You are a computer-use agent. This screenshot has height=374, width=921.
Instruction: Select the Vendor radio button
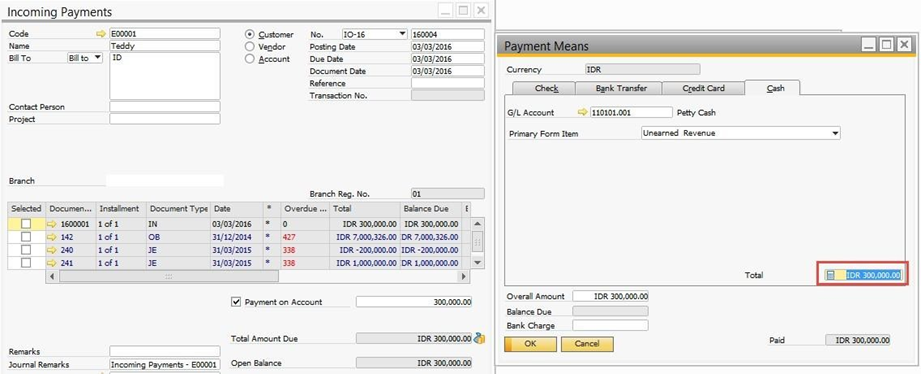(250, 46)
